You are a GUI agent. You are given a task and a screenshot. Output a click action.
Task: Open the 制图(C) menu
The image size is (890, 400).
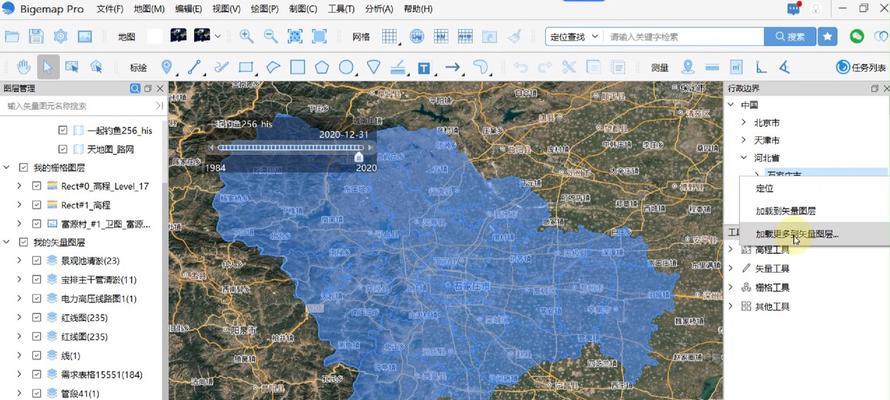coord(303,9)
